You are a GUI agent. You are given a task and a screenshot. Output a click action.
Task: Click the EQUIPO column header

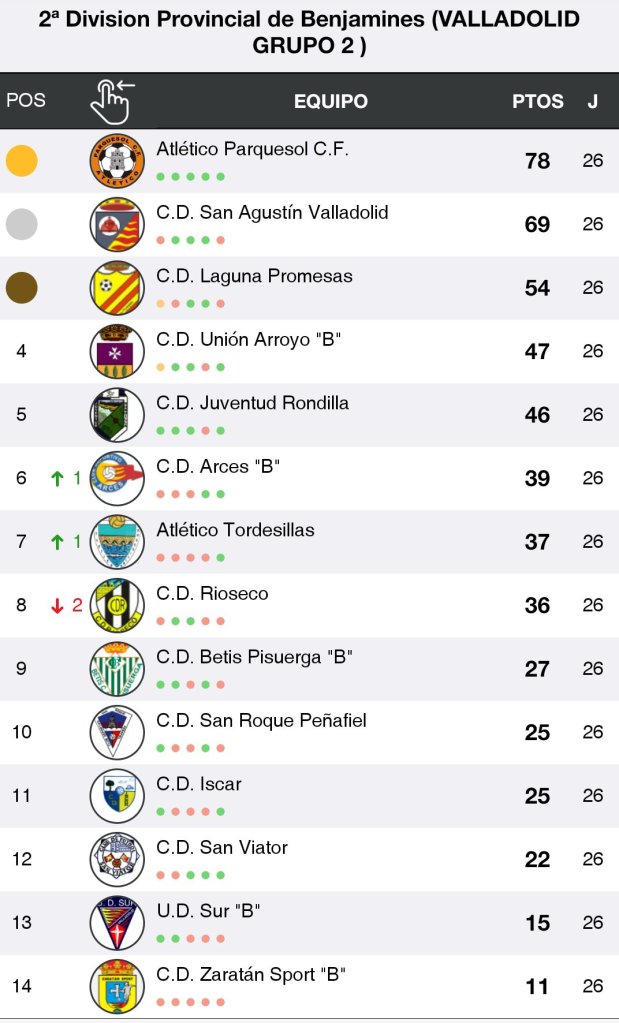click(331, 101)
